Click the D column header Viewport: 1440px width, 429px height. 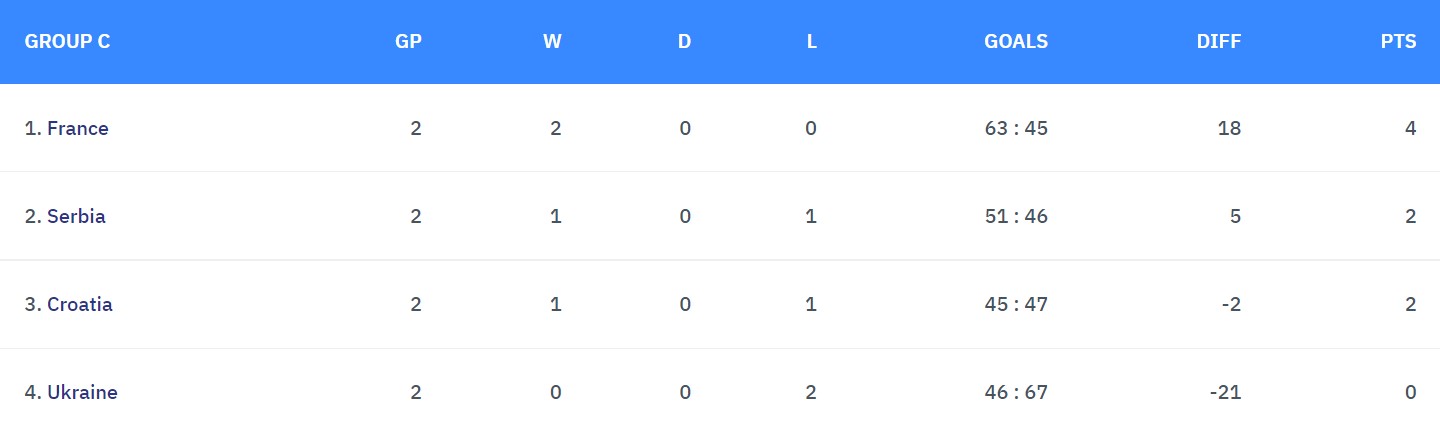coord(684,42)
